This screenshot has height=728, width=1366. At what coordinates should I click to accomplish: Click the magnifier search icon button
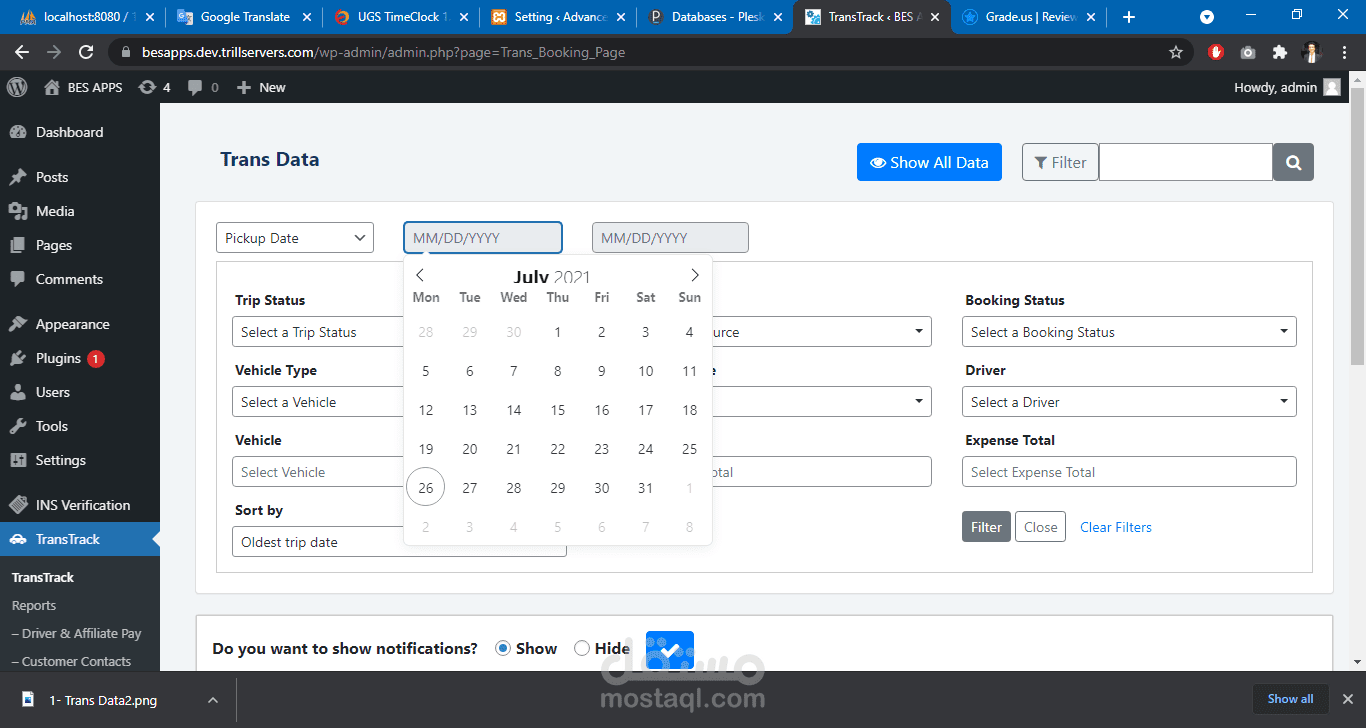point(1293,162)
